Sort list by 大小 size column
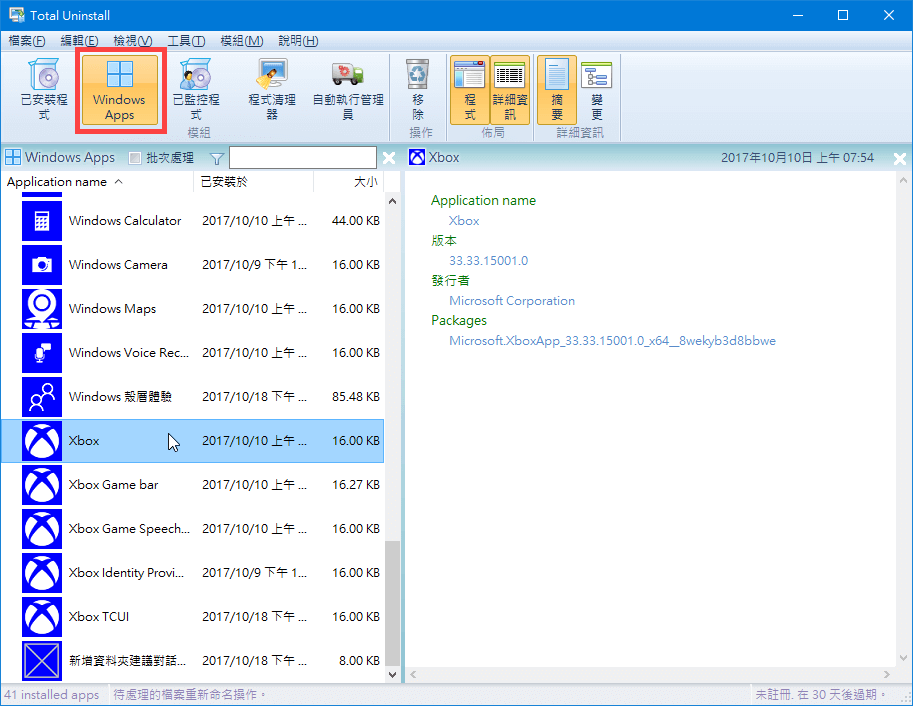Image resolution: width=913 pixels, height=706 pixels. 365,182
